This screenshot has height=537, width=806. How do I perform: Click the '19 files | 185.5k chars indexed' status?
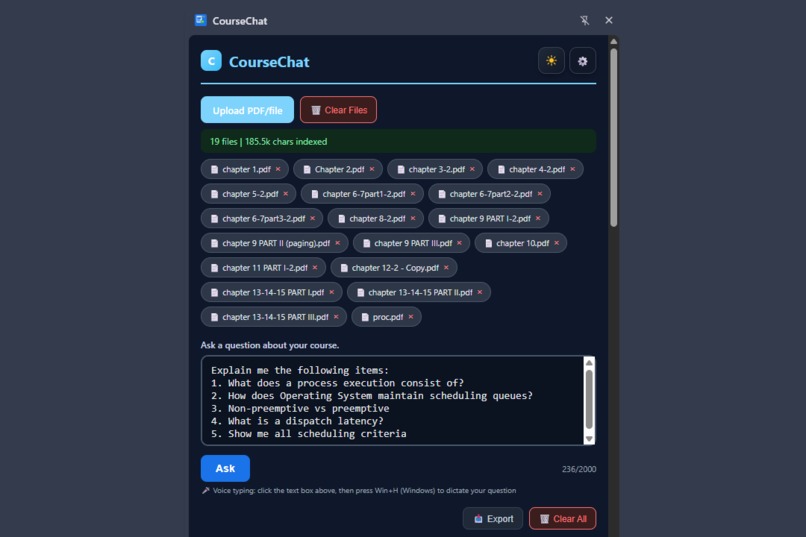pos(268,141)
